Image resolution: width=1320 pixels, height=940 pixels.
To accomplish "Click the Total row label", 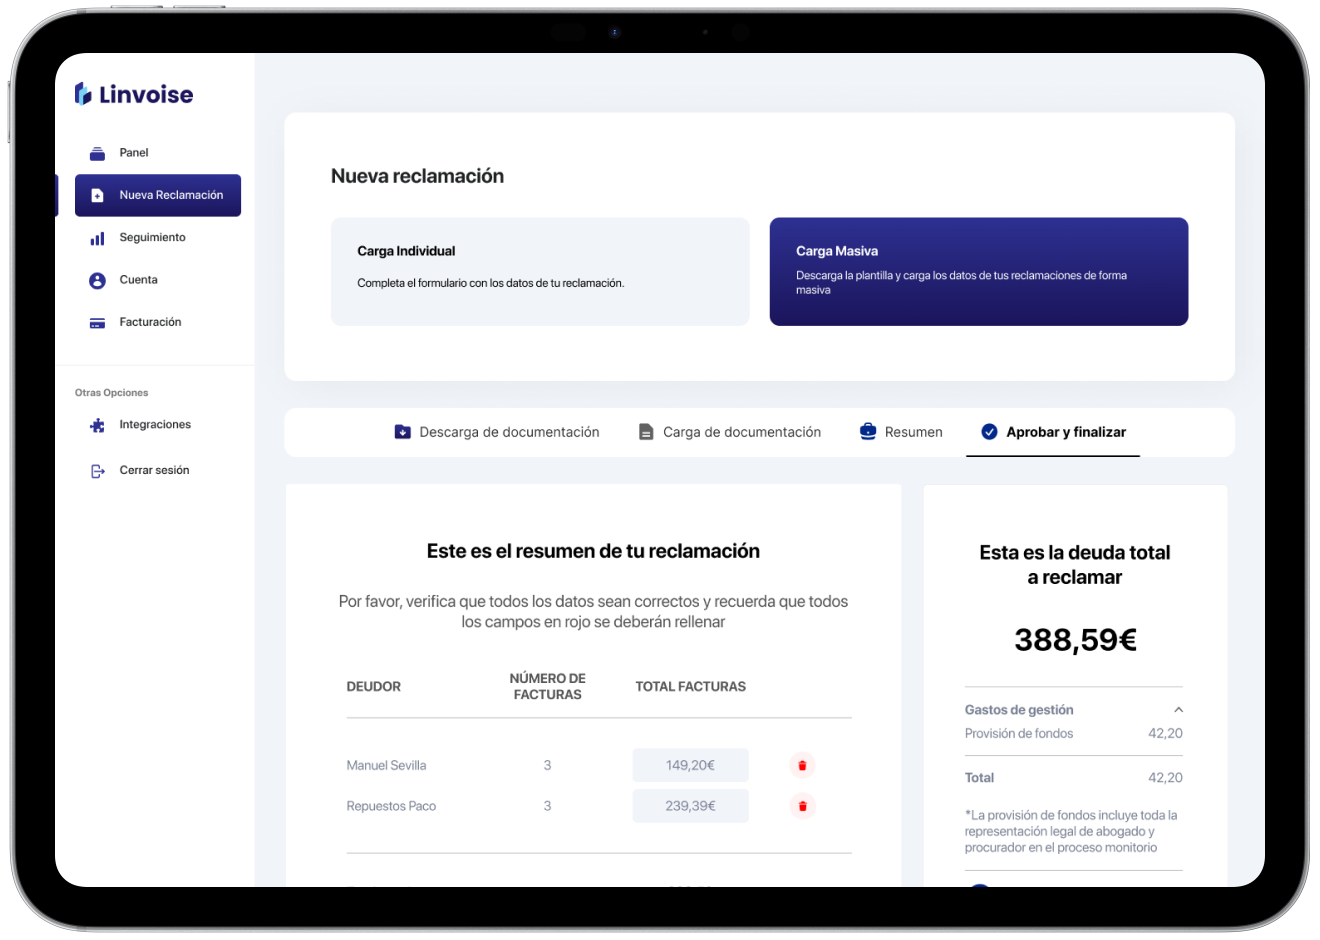I will click(979, 778).
